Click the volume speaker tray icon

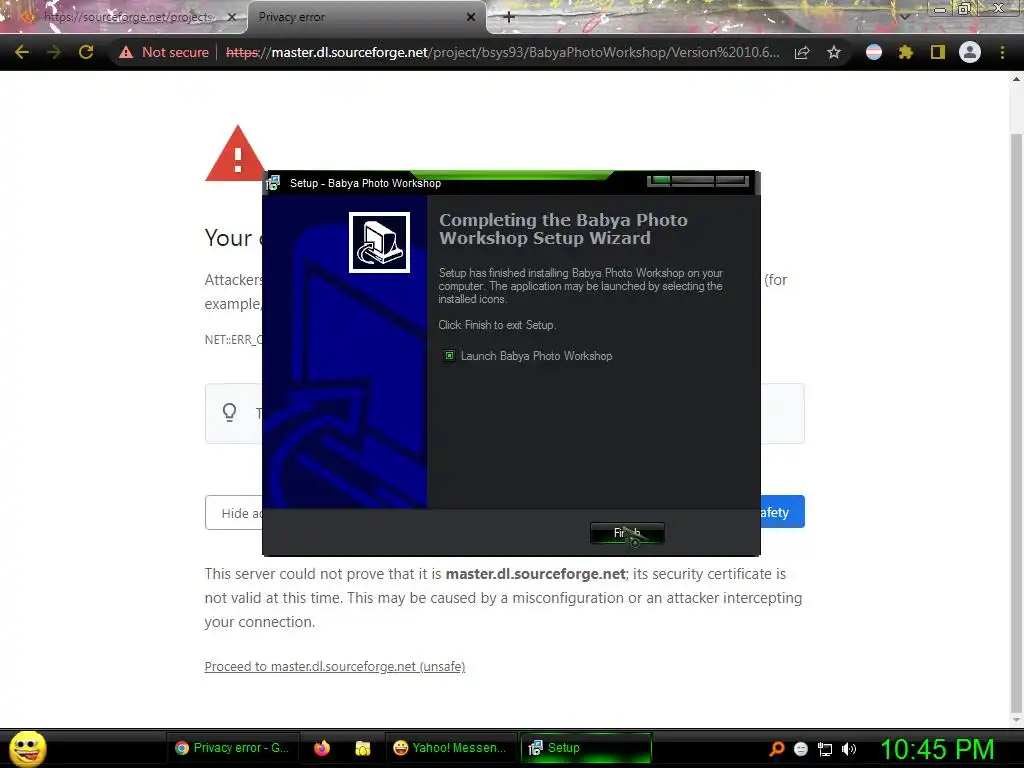(848, 749)
